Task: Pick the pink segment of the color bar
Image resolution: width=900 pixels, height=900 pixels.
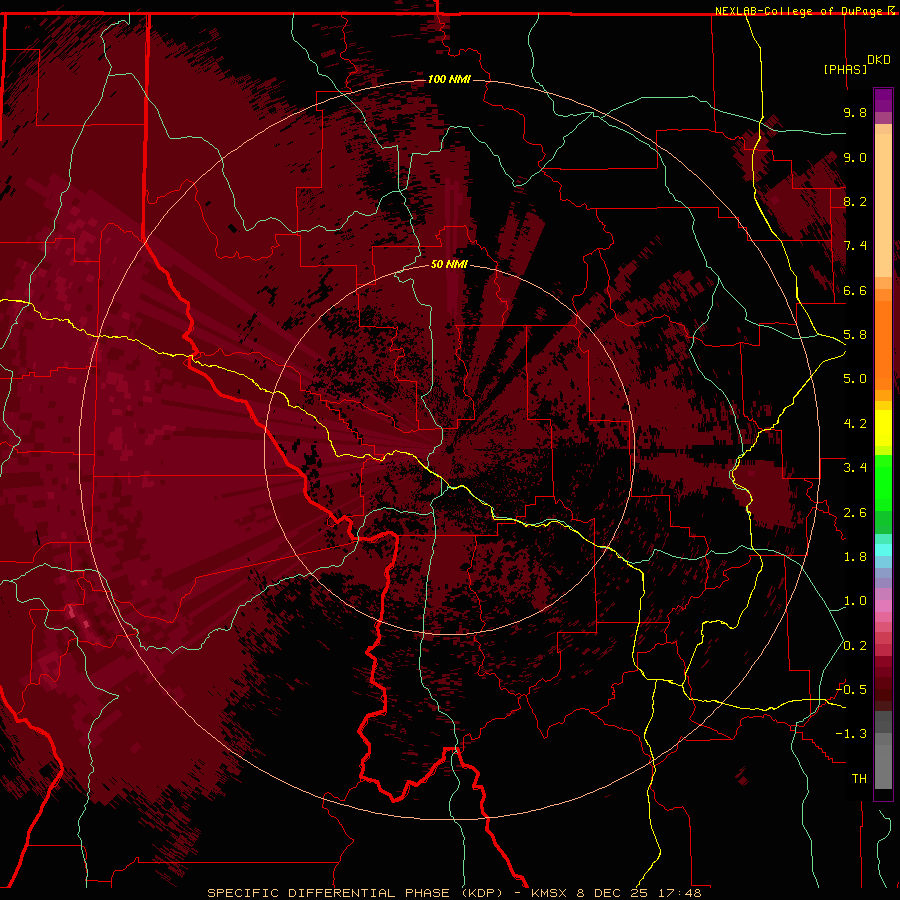Action: click(x=883, y=606)
